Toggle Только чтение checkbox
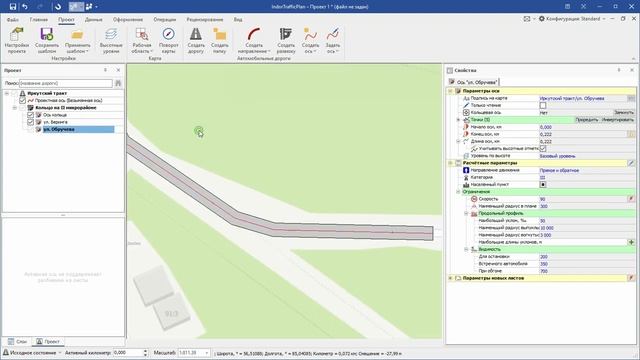640x360 pixels. pos(543,105)
